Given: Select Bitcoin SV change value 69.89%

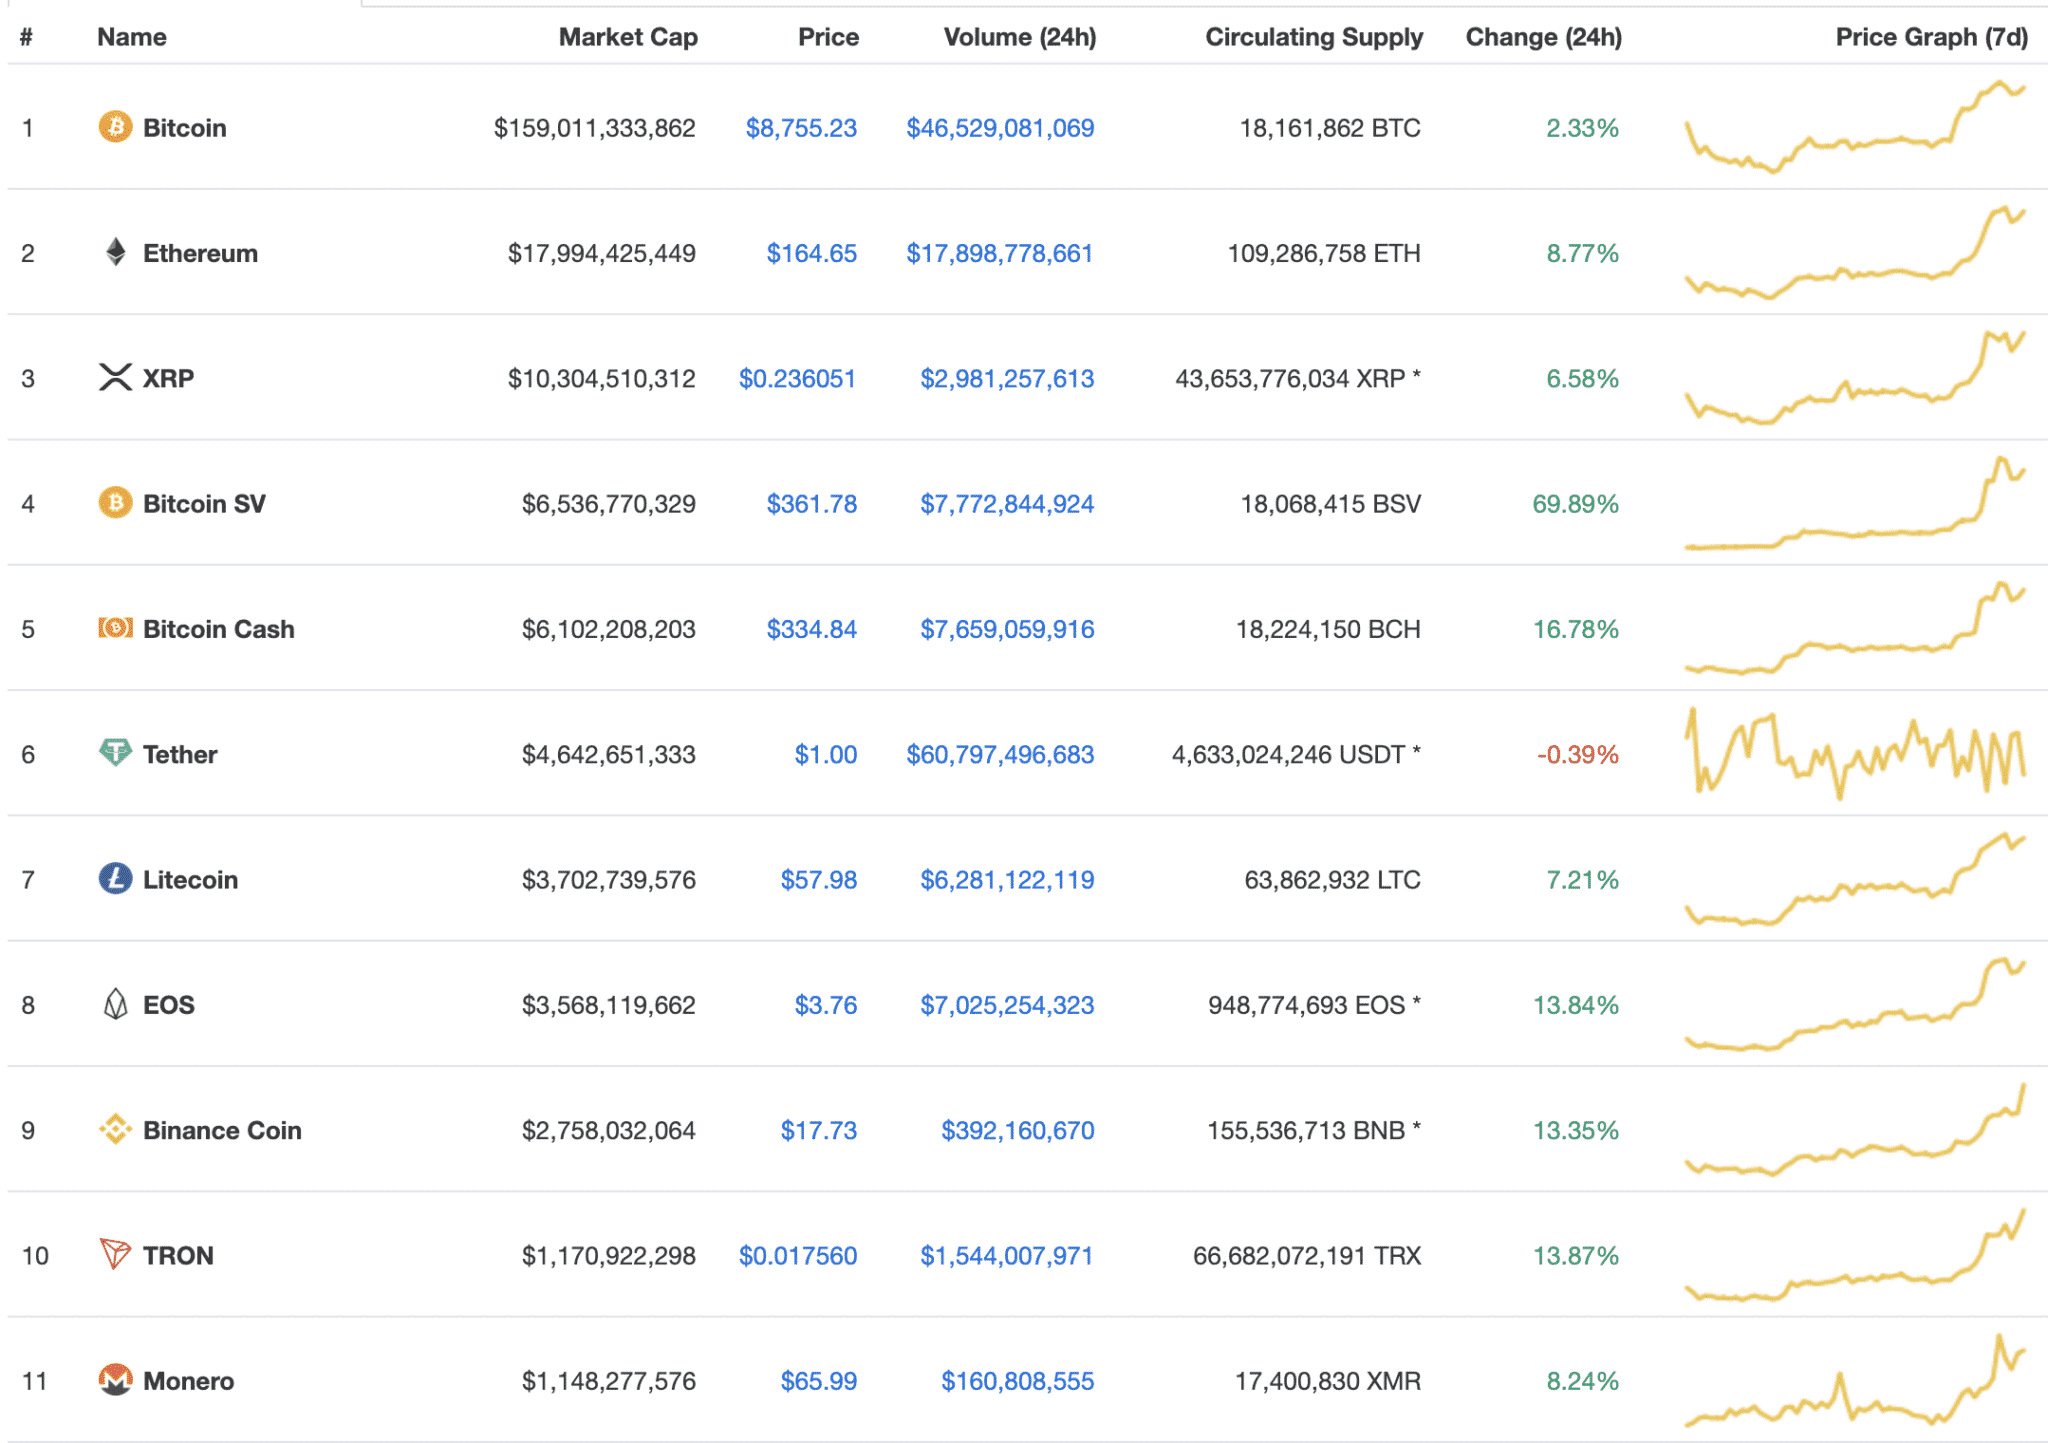Looking at the screenshot, I should 1575,504.
